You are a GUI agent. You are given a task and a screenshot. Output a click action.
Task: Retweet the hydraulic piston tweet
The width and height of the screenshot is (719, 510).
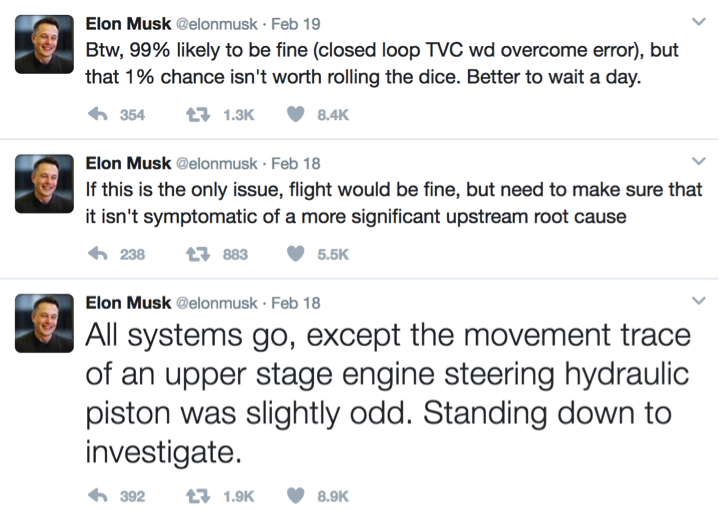pyautogui.click(x=198, y=493)
